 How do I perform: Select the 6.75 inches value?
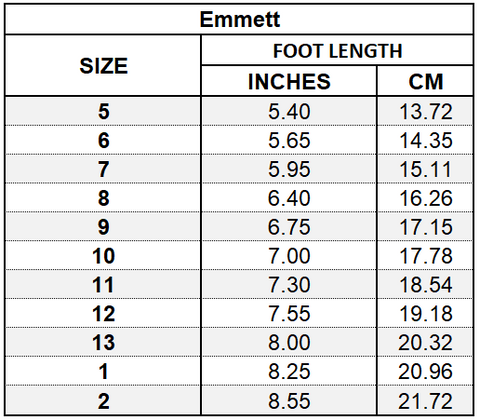(x=289, y=227)
